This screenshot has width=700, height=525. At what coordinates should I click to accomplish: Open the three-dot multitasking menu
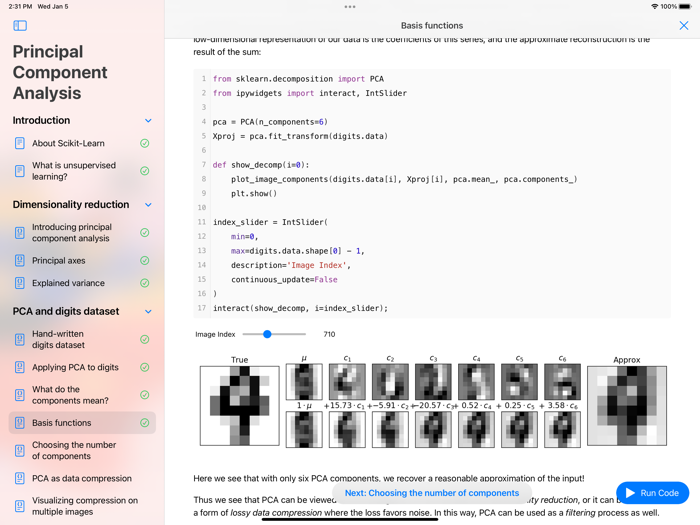click(350, 7)
